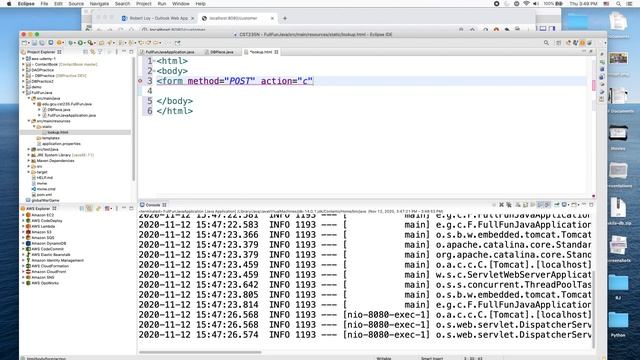Screen dimensions: 640x360
Task: Toggle Scroll Lock in Console toolbar
Action: coord(525,204)
